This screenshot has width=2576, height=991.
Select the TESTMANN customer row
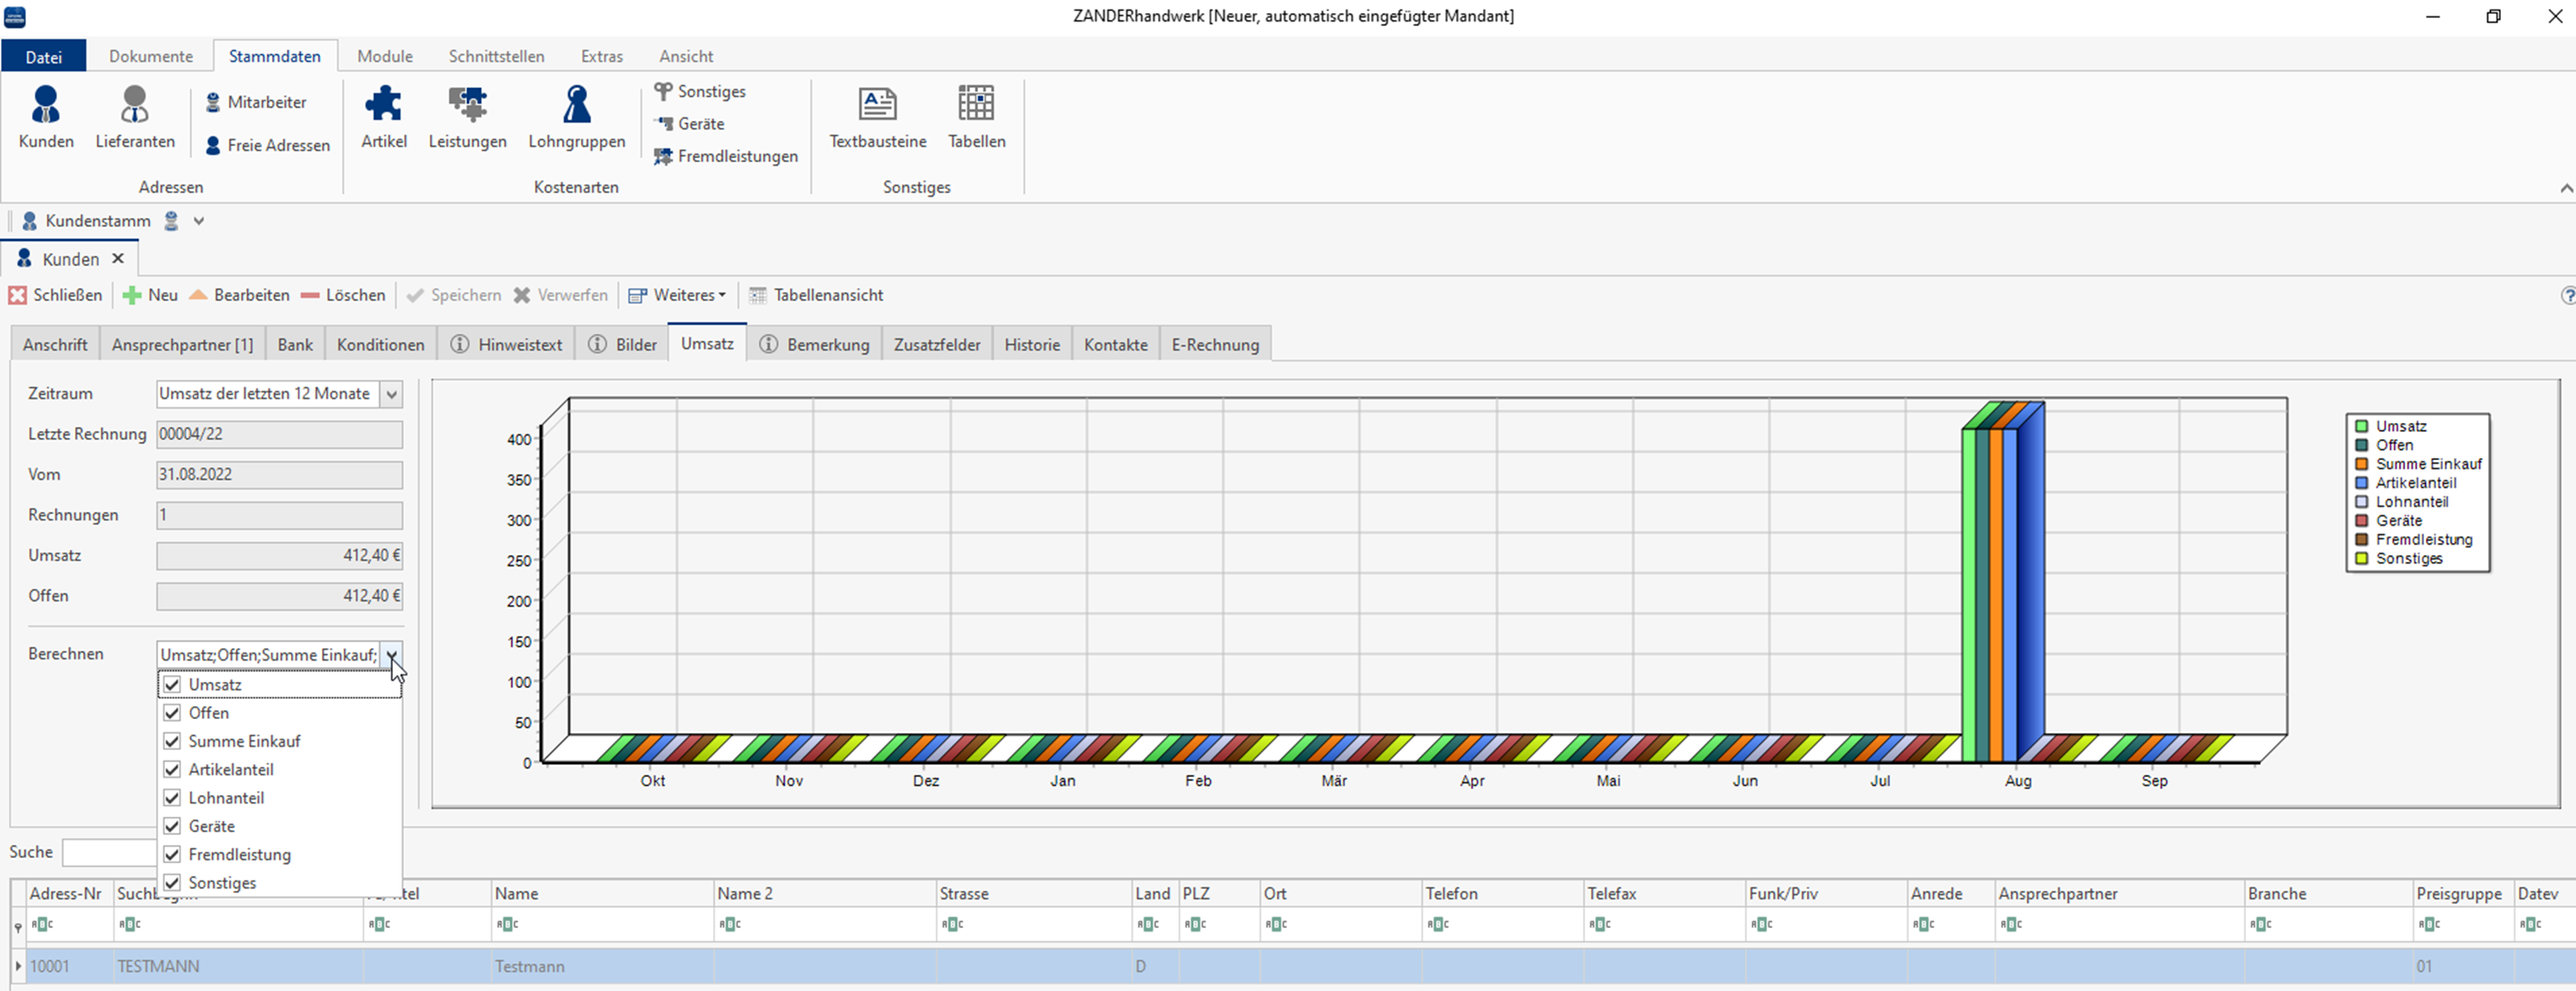(x=158, y=966)
